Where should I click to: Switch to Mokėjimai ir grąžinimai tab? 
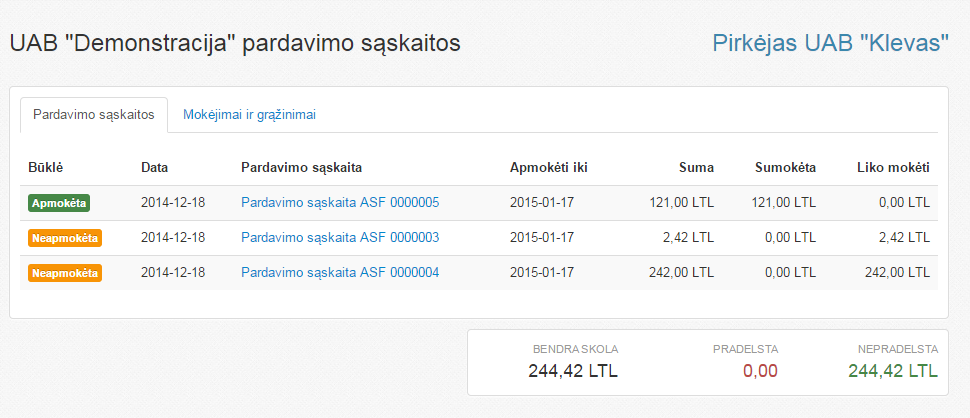249,115
